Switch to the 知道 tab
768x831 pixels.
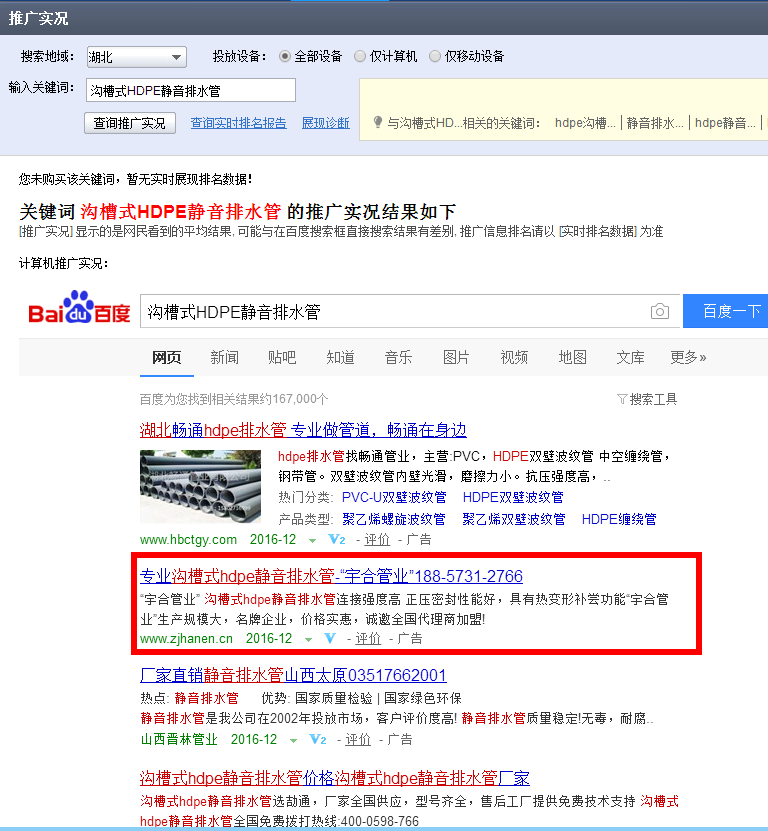(x=340, y=357)
